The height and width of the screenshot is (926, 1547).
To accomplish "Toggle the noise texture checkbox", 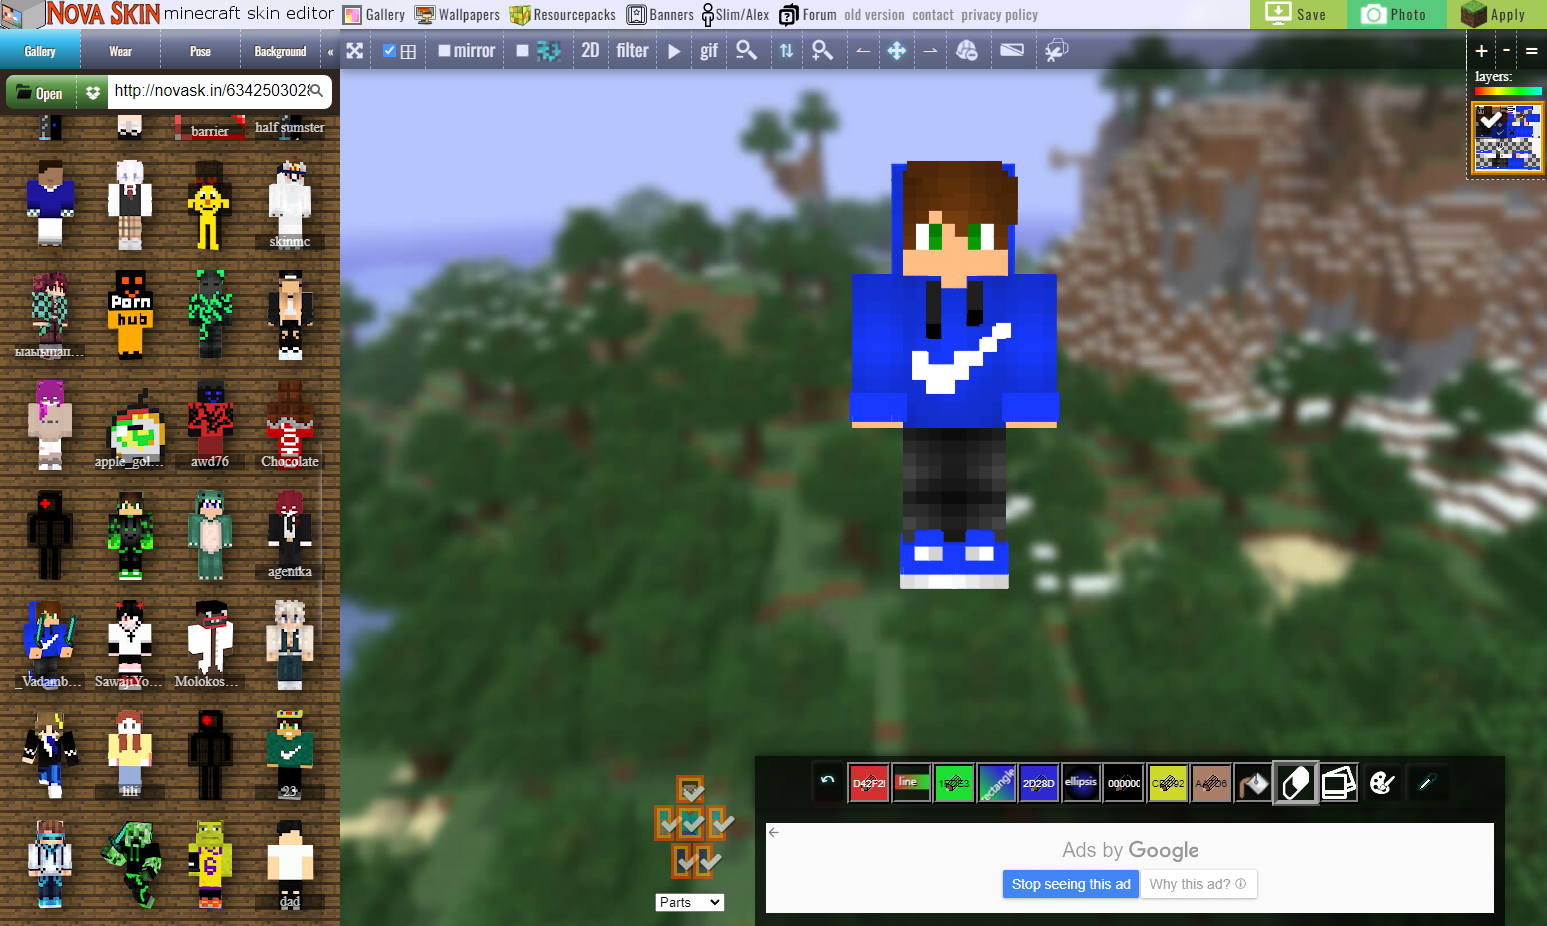I will click(522, 51).
